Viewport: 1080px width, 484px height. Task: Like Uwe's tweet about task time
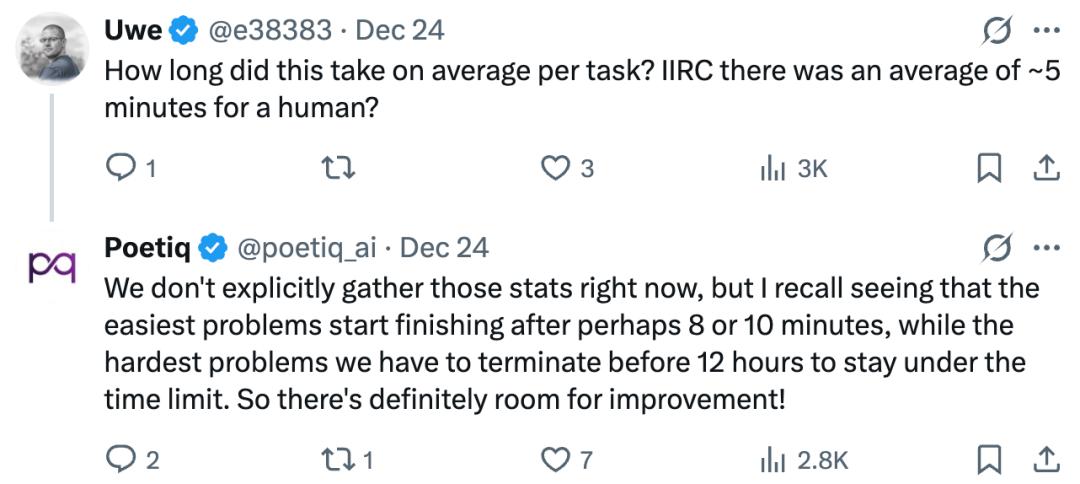tap(555, 169)
